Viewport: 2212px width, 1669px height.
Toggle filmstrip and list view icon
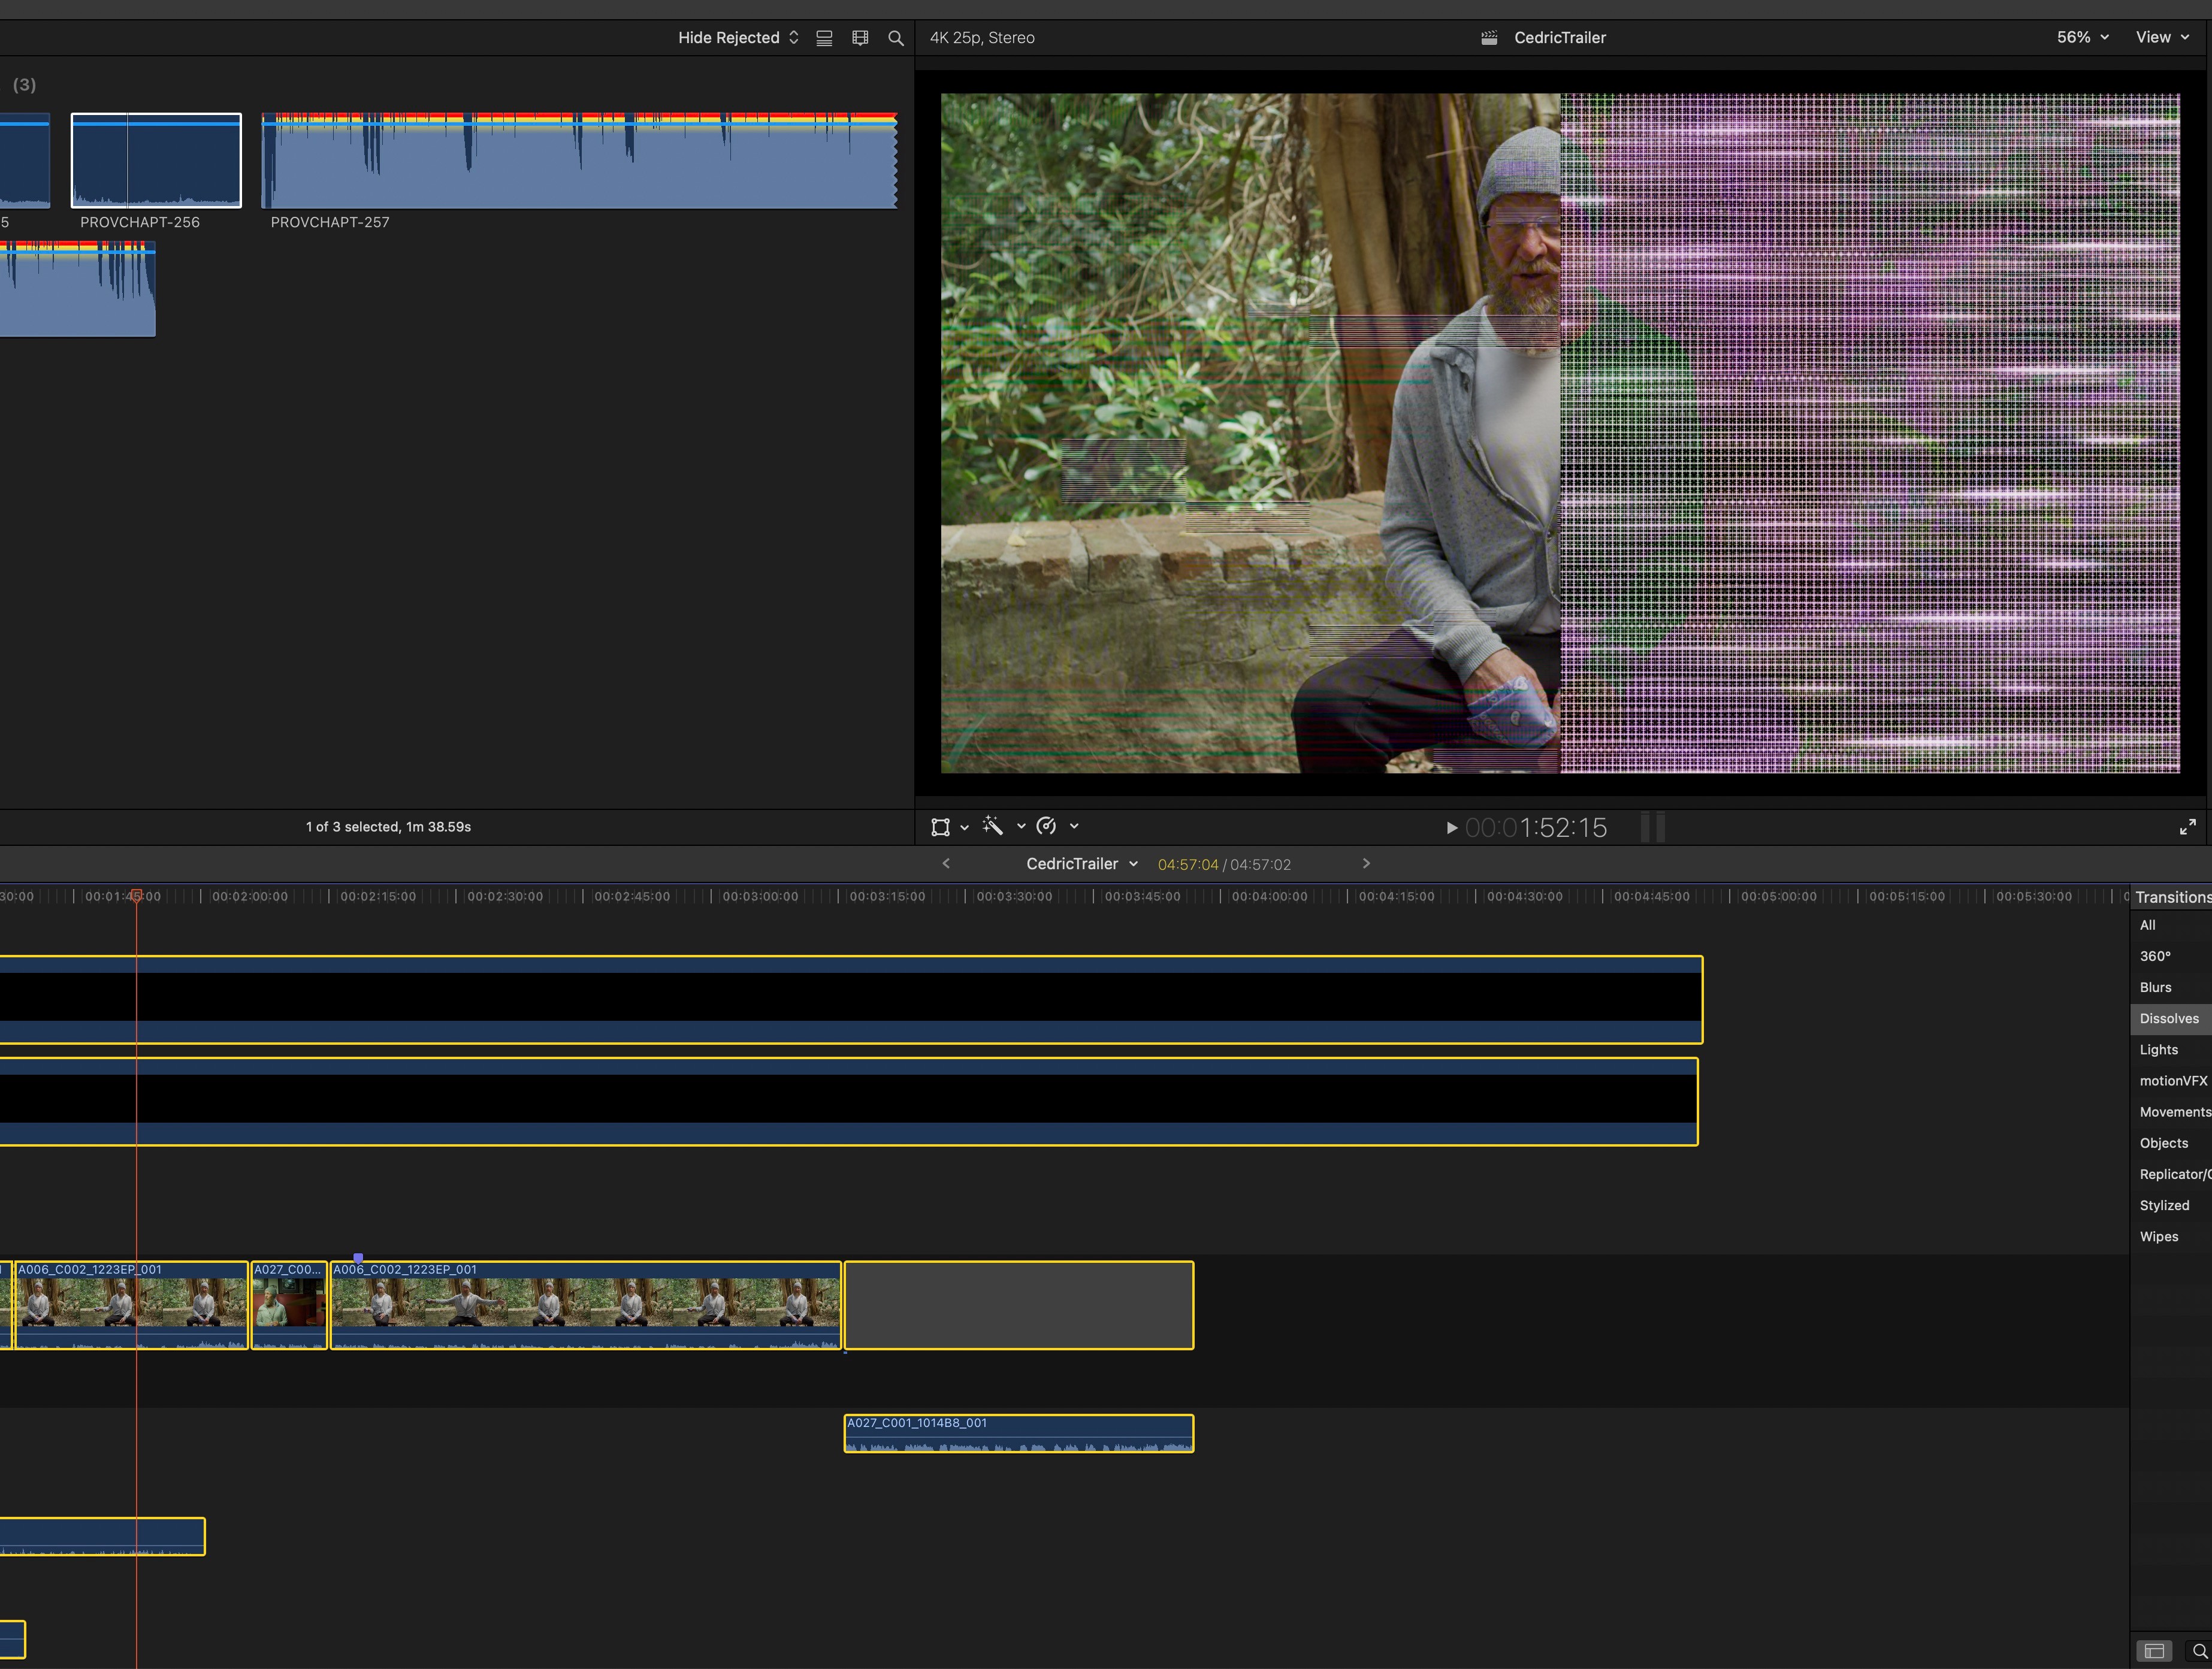[824, 38]
